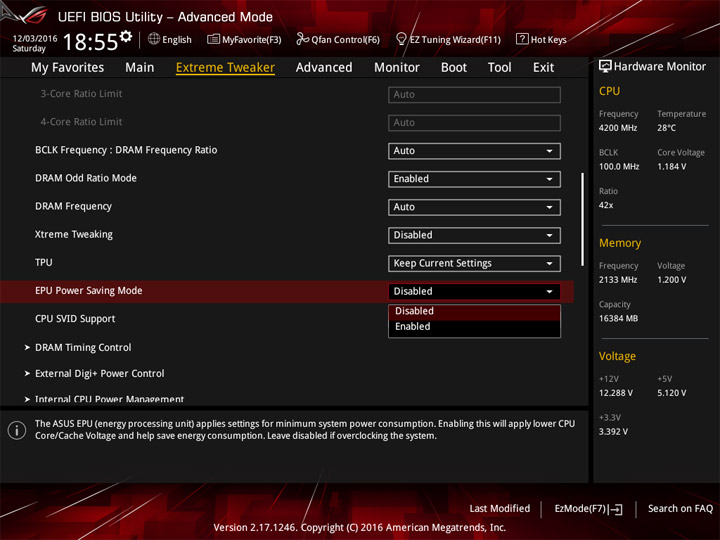
Task: Open the DRAM Odd Ratio Mode dropdown
Action: click(474, 179)
